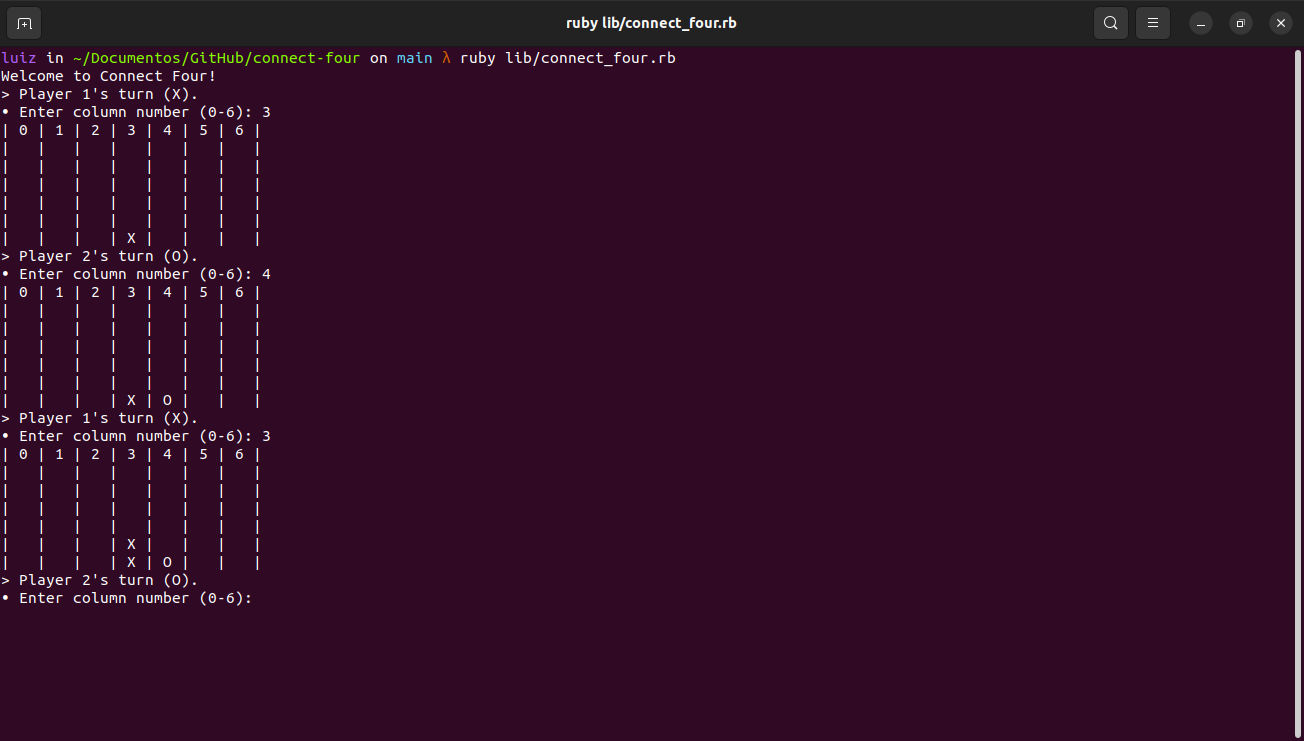
Task: Select the window title text
Action: (652, 23)
